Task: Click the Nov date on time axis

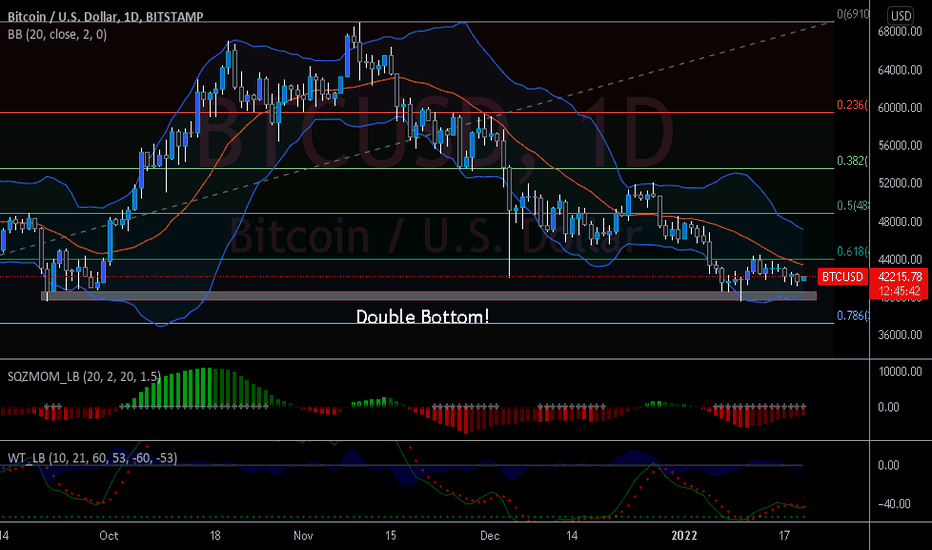Action: click(x=303, y=536)
